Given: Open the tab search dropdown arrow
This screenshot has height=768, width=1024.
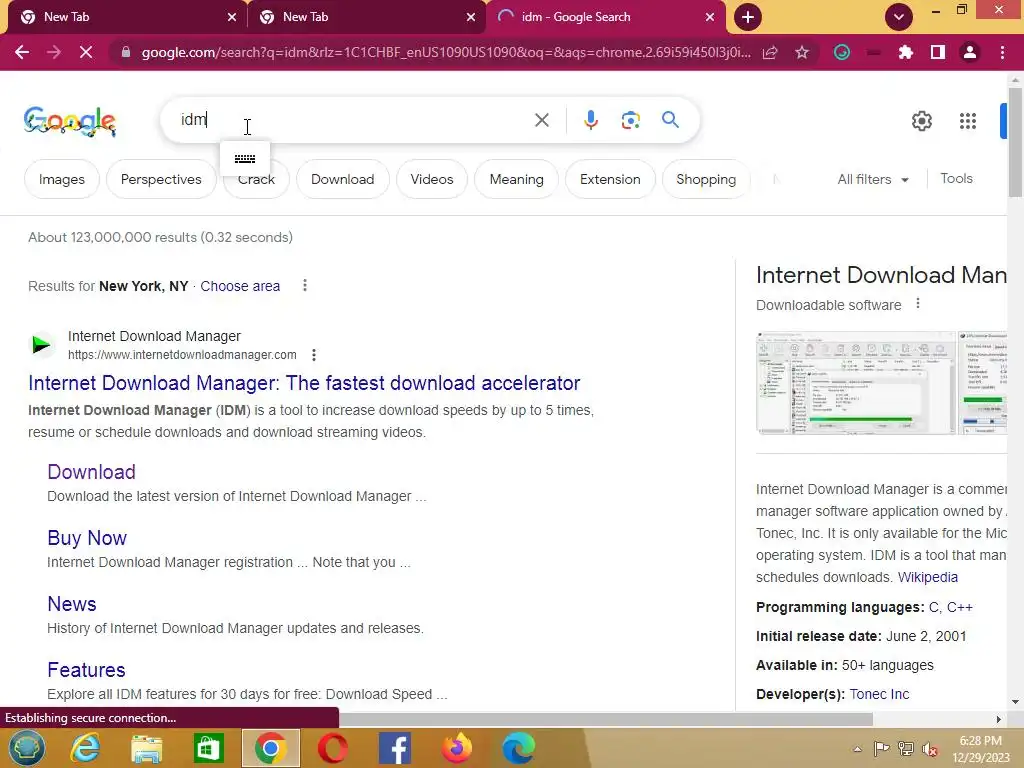Looking at the screenshot, I should point(899,17).
